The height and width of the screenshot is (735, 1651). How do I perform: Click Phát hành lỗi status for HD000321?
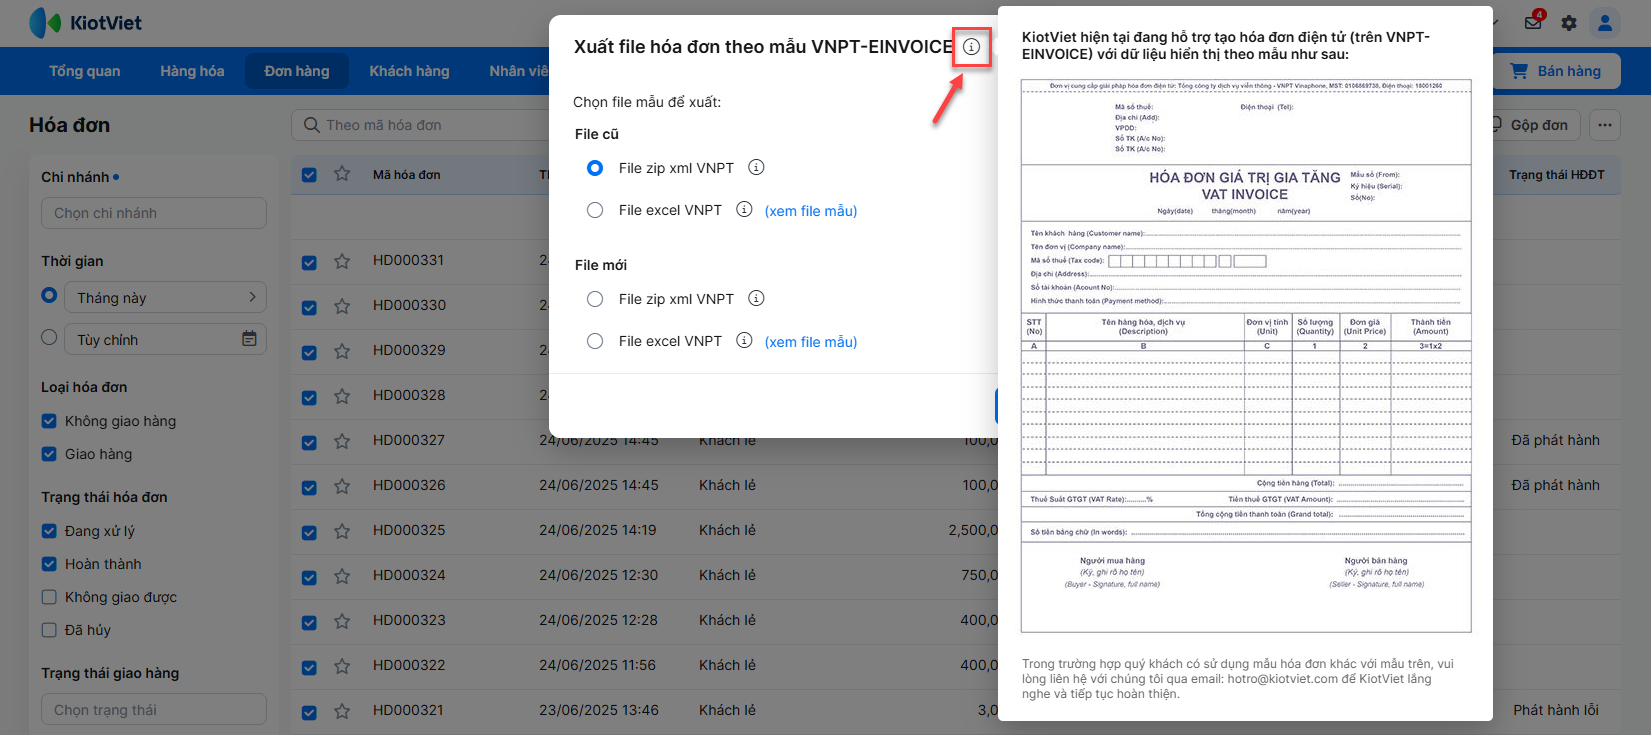1556,710
